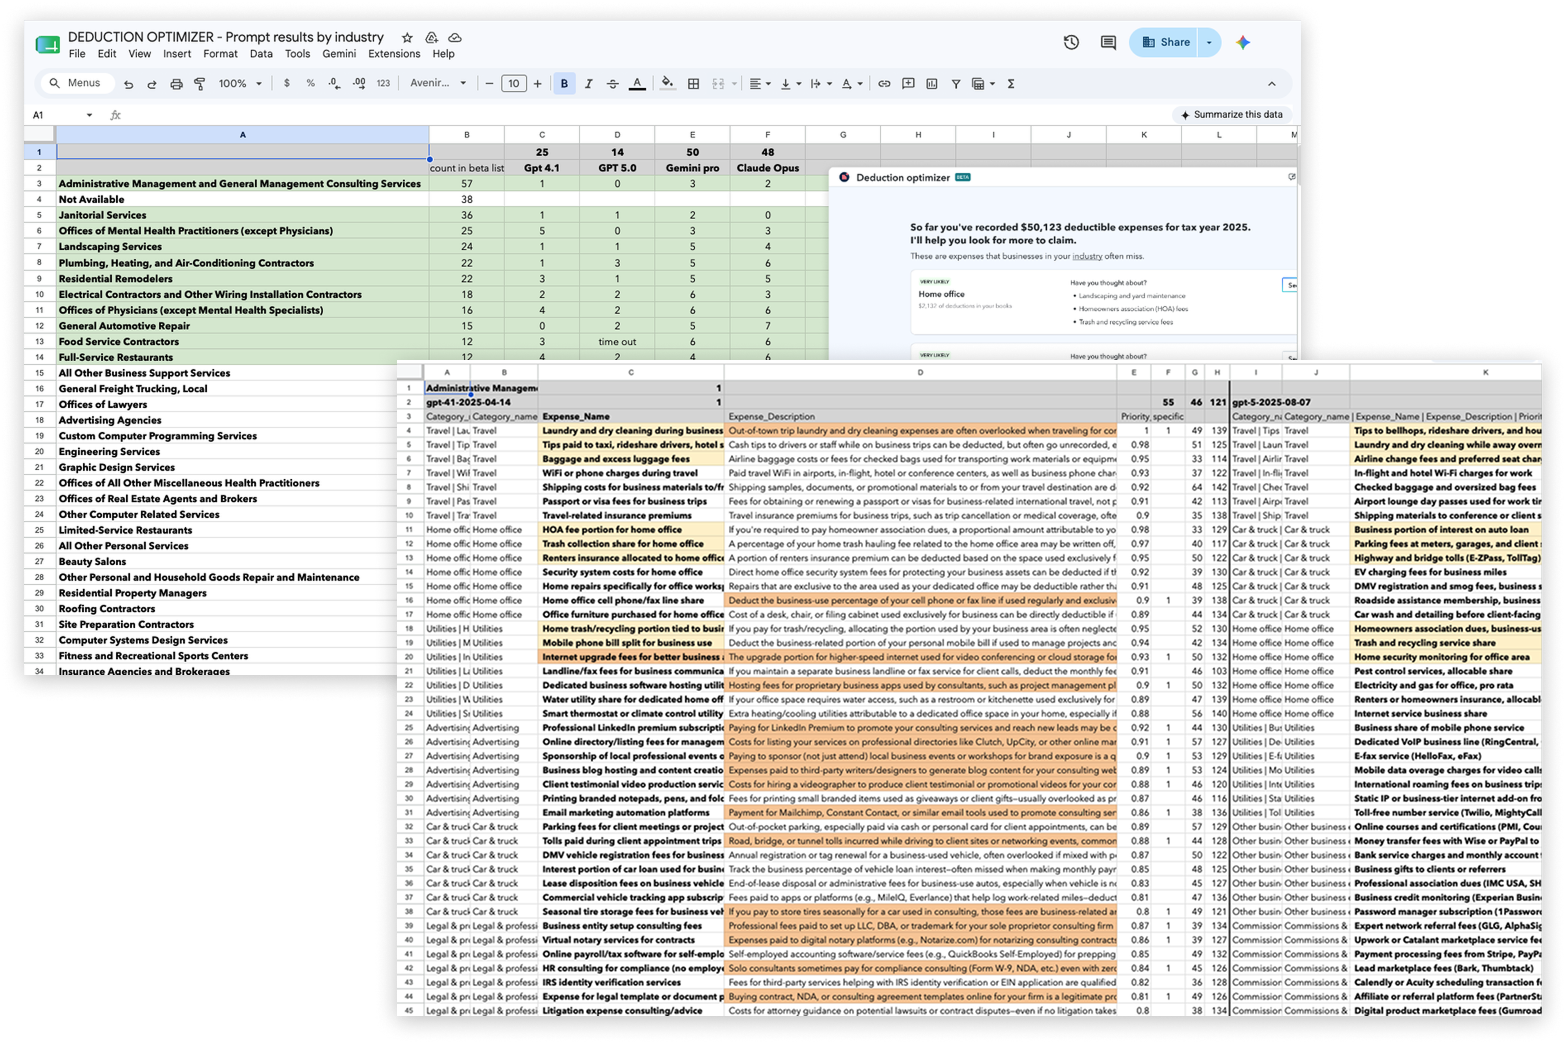Open text rotation dropdown
Viewport: 1567px width, 1044px height.
coord(851,84)
